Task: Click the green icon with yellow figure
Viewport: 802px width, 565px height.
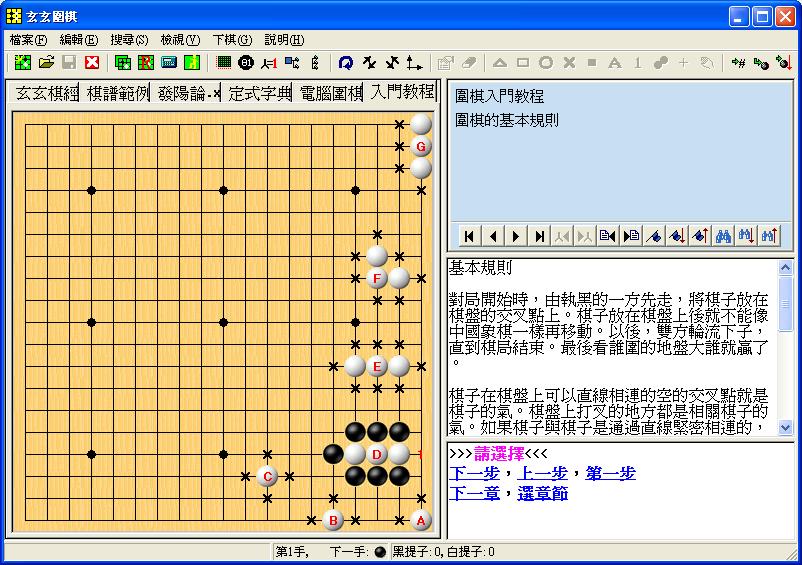Action: point(192,62)
